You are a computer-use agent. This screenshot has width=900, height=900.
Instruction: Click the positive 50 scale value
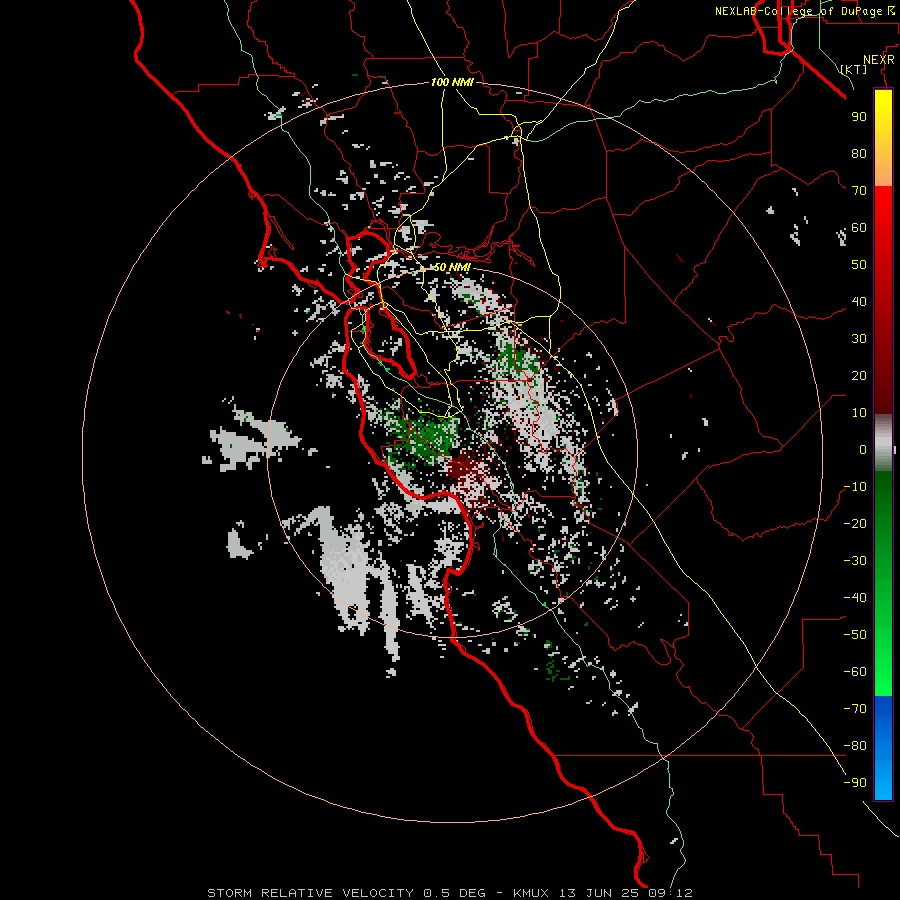[x=859, y=265]
